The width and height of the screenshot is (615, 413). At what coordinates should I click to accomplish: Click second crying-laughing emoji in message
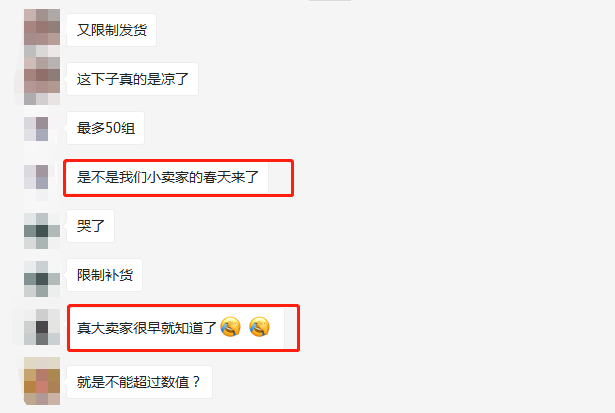[259, 327]
